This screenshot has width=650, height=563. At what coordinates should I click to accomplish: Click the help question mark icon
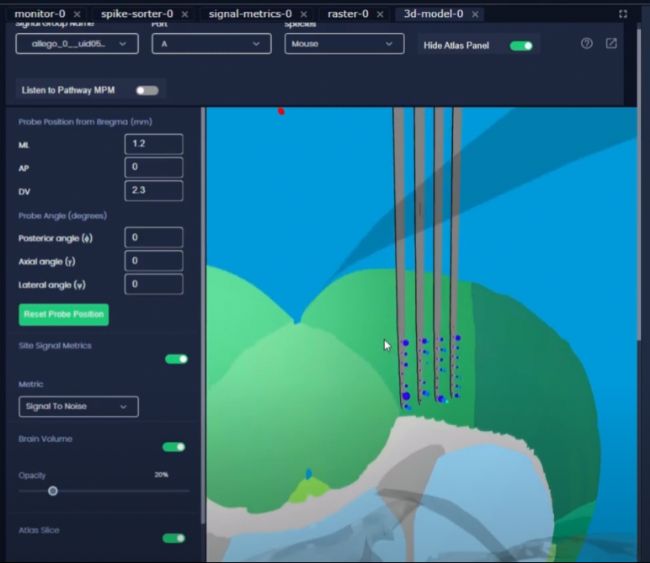tap(587, 44)
